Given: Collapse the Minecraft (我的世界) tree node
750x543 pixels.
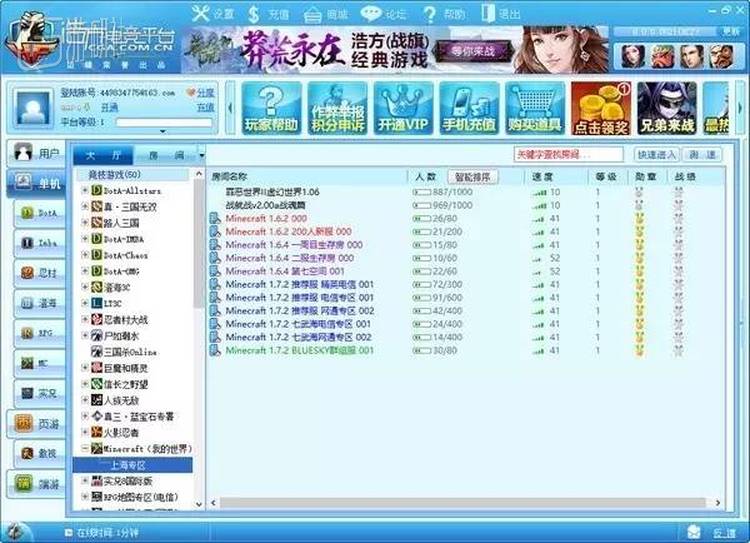Looking at the screenshot, I should (85, 449).
